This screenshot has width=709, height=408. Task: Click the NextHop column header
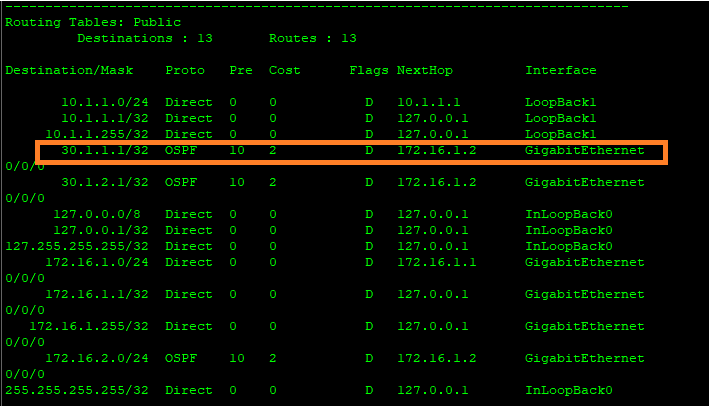click(x=425, y=71)
